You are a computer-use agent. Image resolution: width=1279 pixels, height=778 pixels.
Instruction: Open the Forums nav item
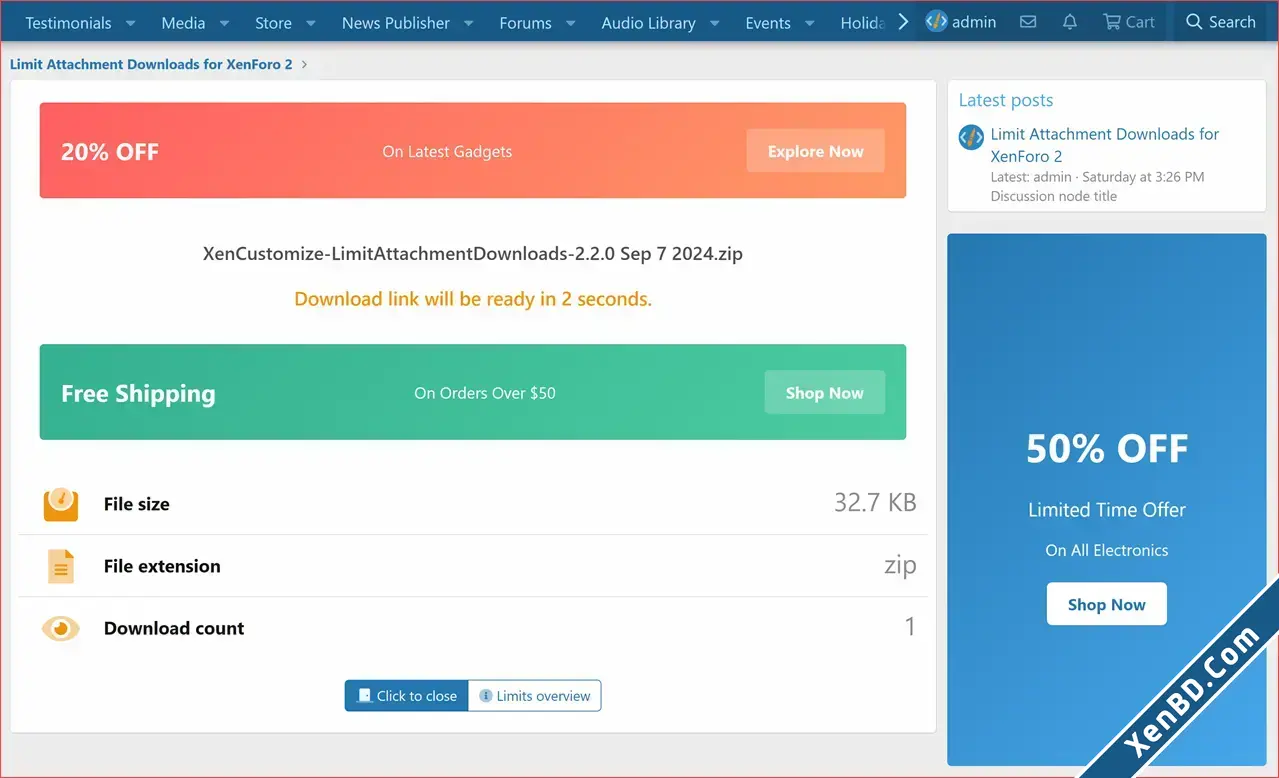tap(525, 22)
